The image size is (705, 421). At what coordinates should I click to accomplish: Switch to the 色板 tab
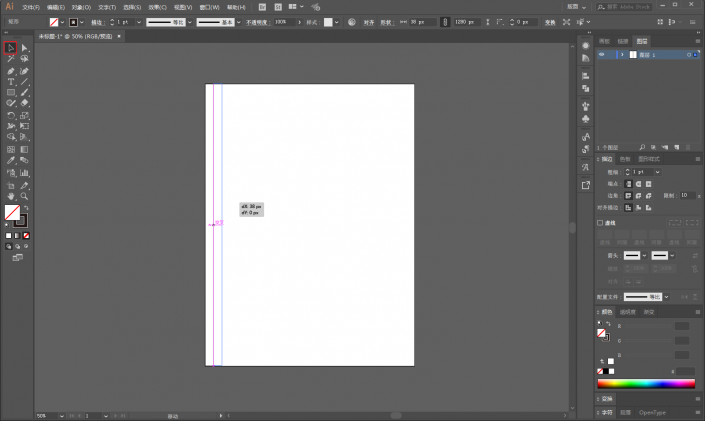click(625, 159)
